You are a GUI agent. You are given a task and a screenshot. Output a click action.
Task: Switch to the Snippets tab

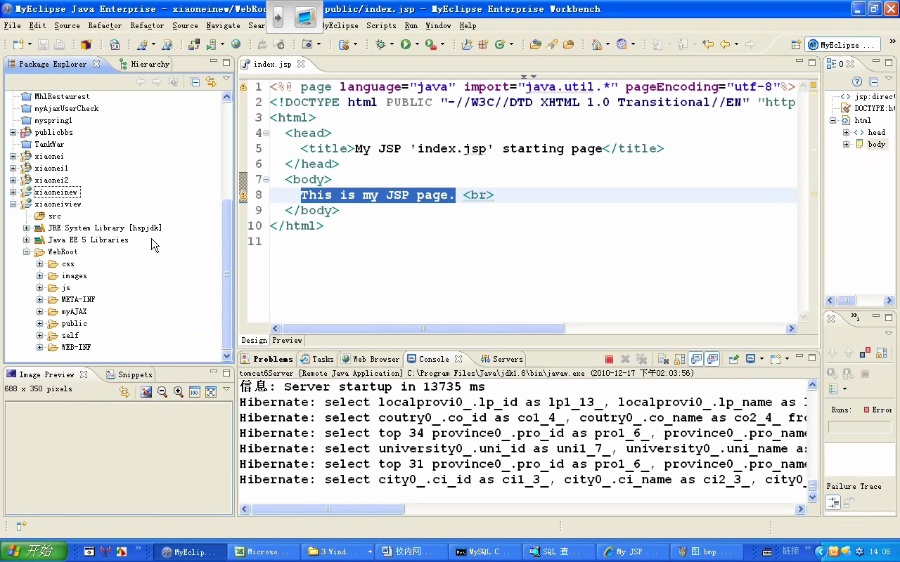click(x=130, y=374)
